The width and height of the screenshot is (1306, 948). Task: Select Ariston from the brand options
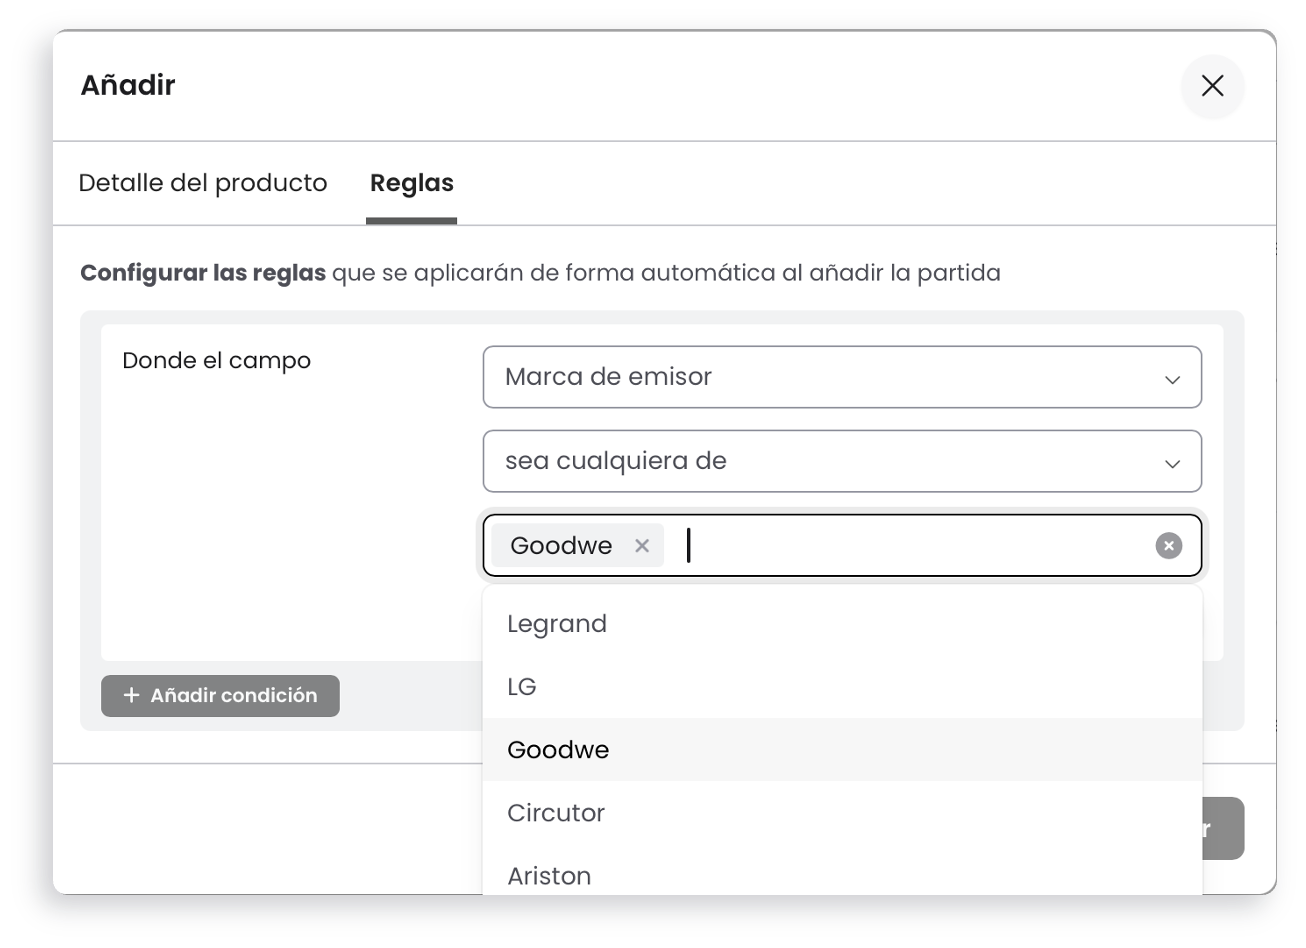549,876
